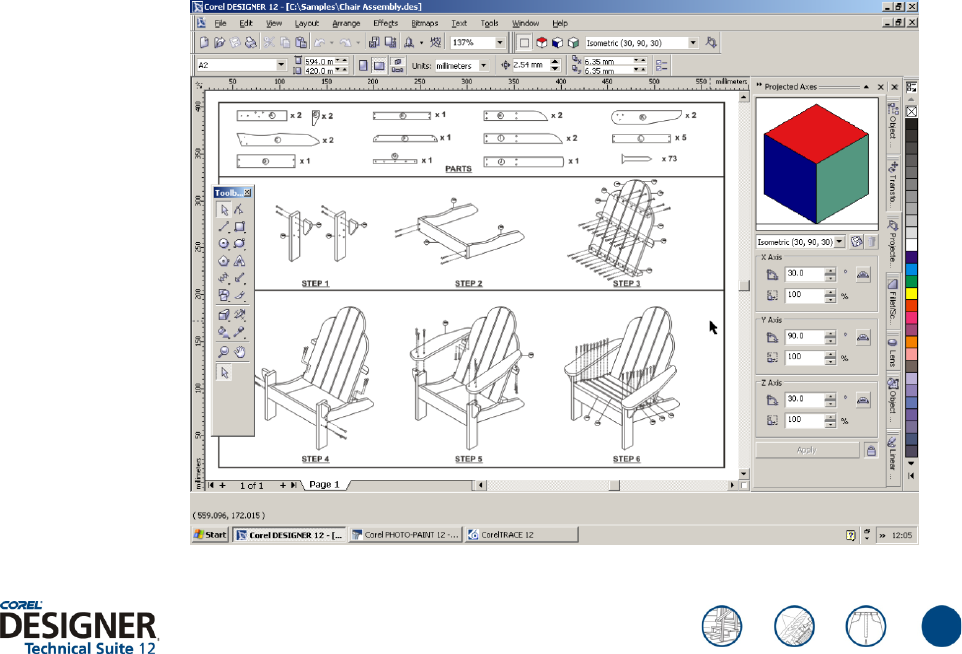Screen dimensions: 962x654
Task: Select the Rectangle tool in toolbox
Action: coord(239,227)
